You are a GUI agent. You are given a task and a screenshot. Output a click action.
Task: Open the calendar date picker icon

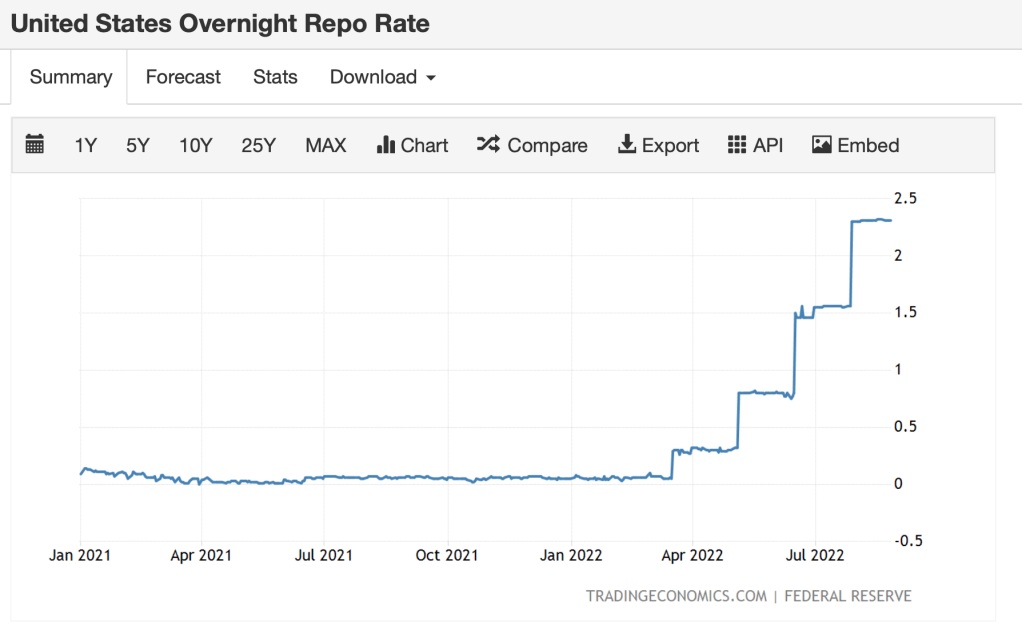pos(35,145)
